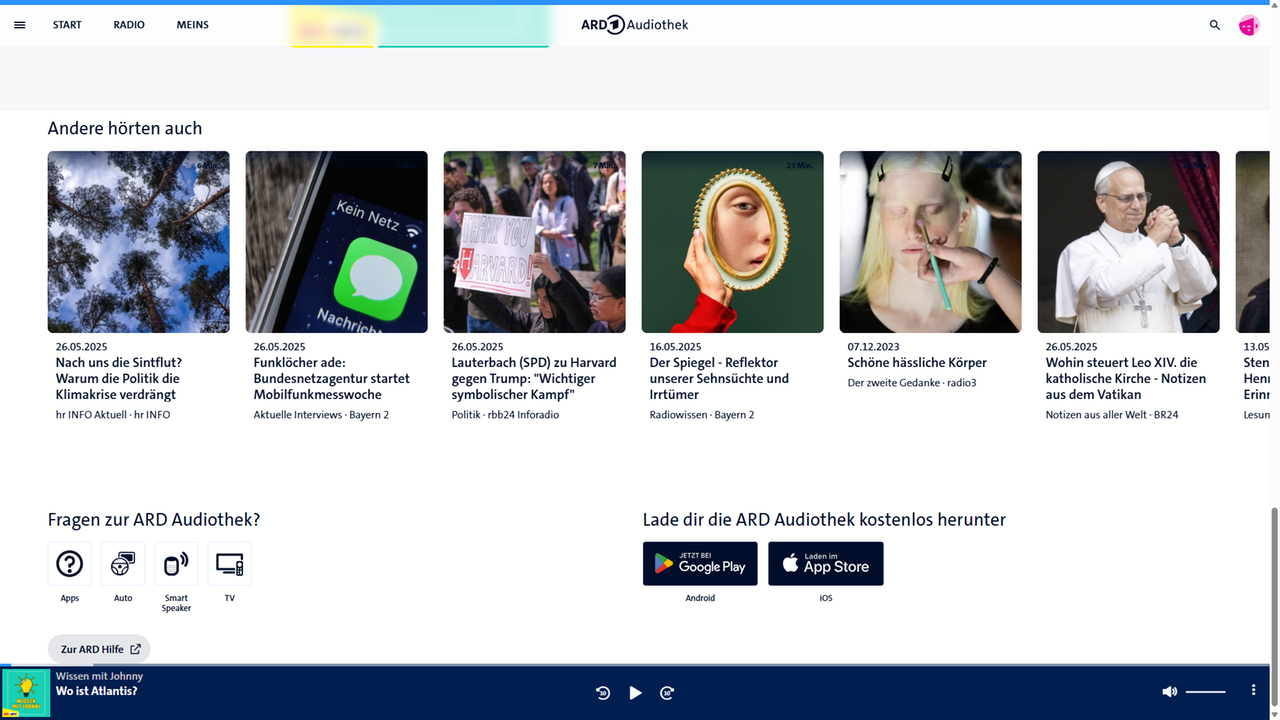
Task: Open the RADIO menu item
Action: [x=129, y=25]
